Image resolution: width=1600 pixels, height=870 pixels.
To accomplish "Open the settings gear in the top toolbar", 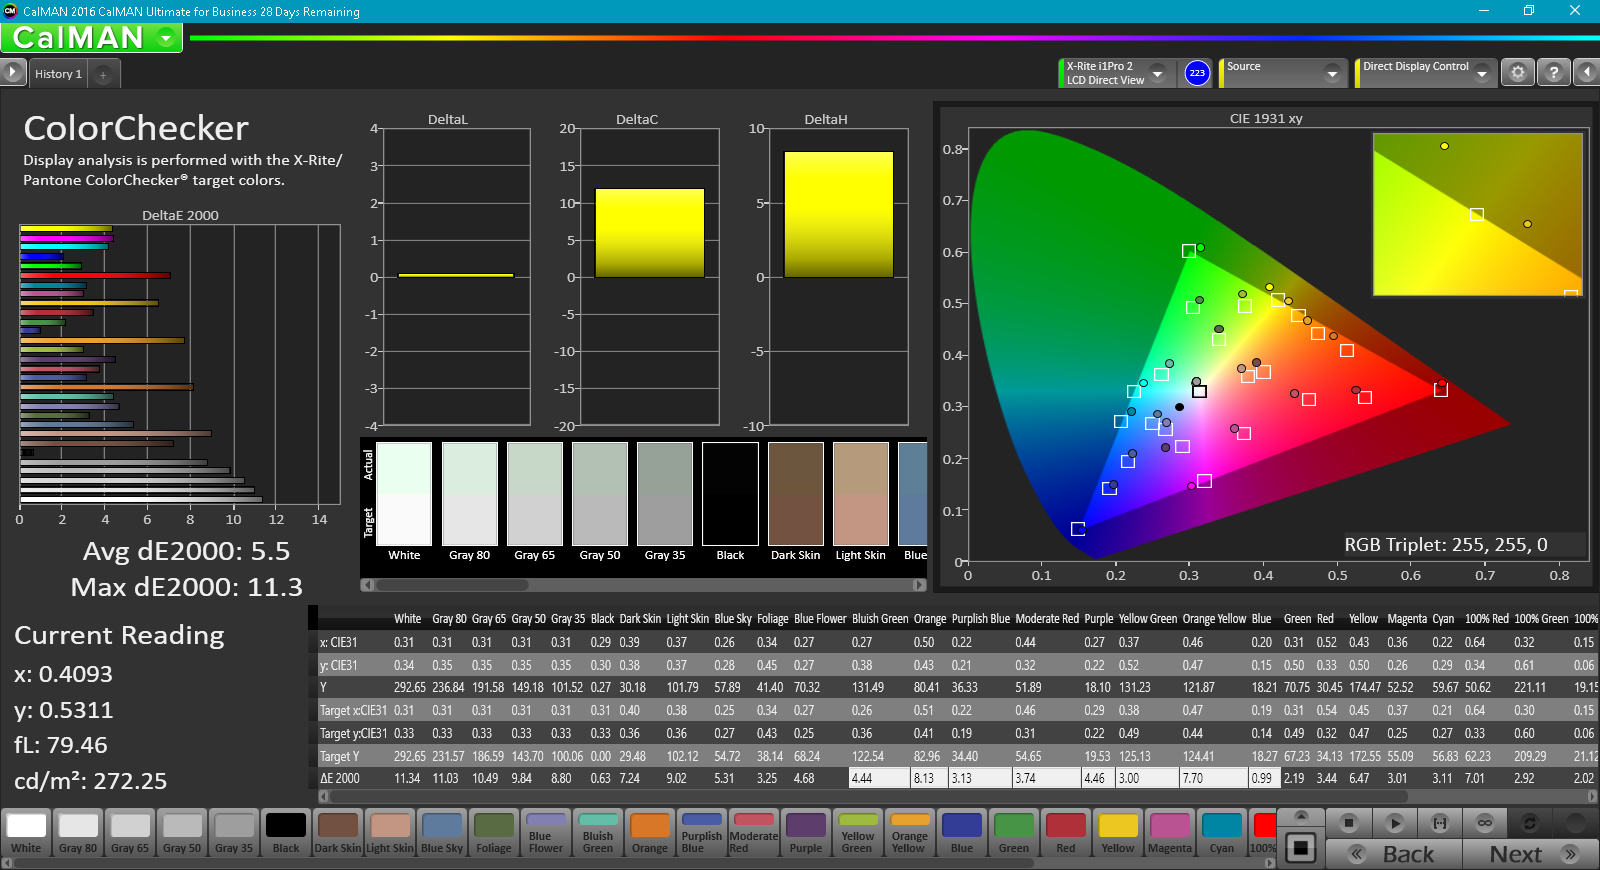I will coord(1517,73).
